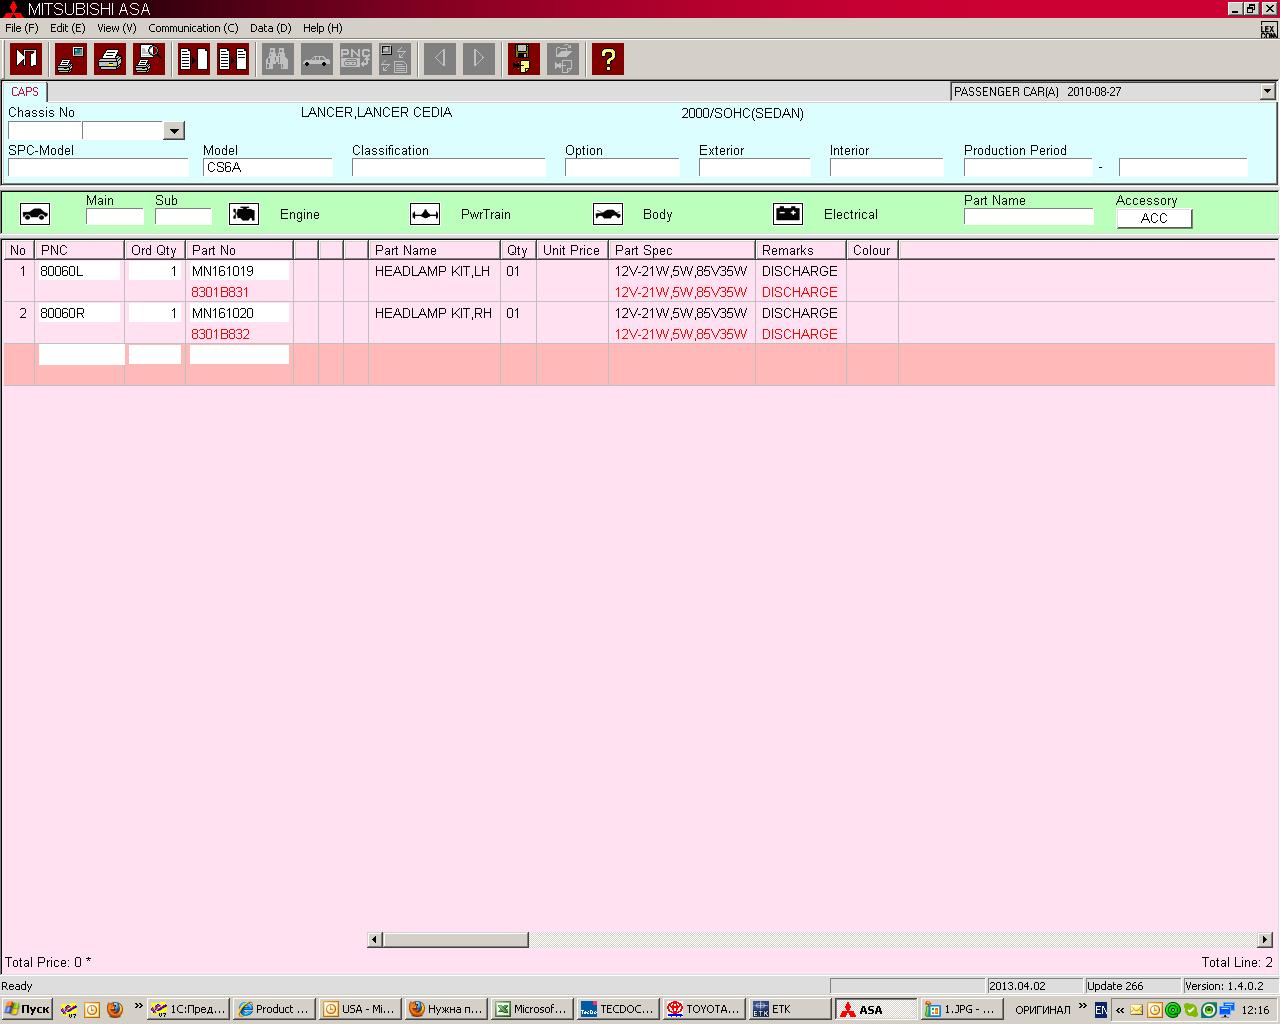Open print preview with magnifier icon
Image resolution: width=1280 pixels, height=1024 pixels.
[x=149, y=59]
